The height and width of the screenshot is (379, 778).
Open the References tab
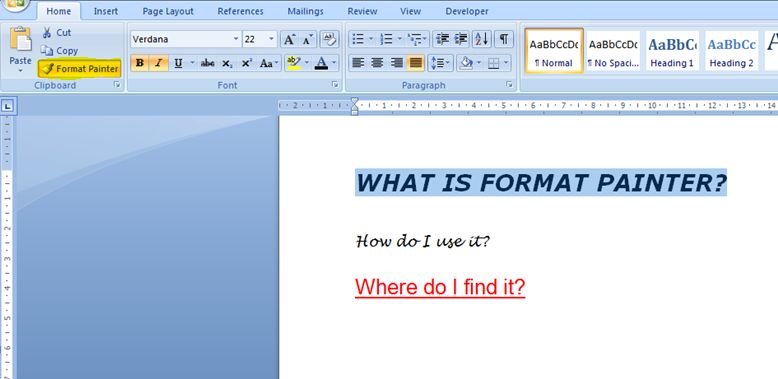click(240, 11)
